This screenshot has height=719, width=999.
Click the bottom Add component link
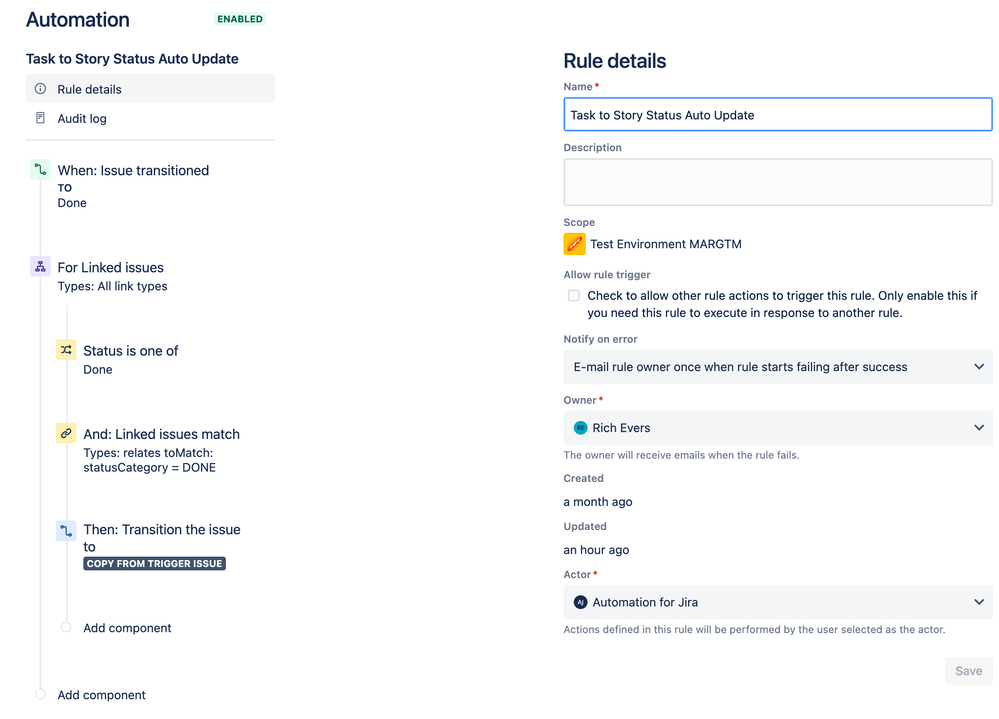tap(101, 695)
